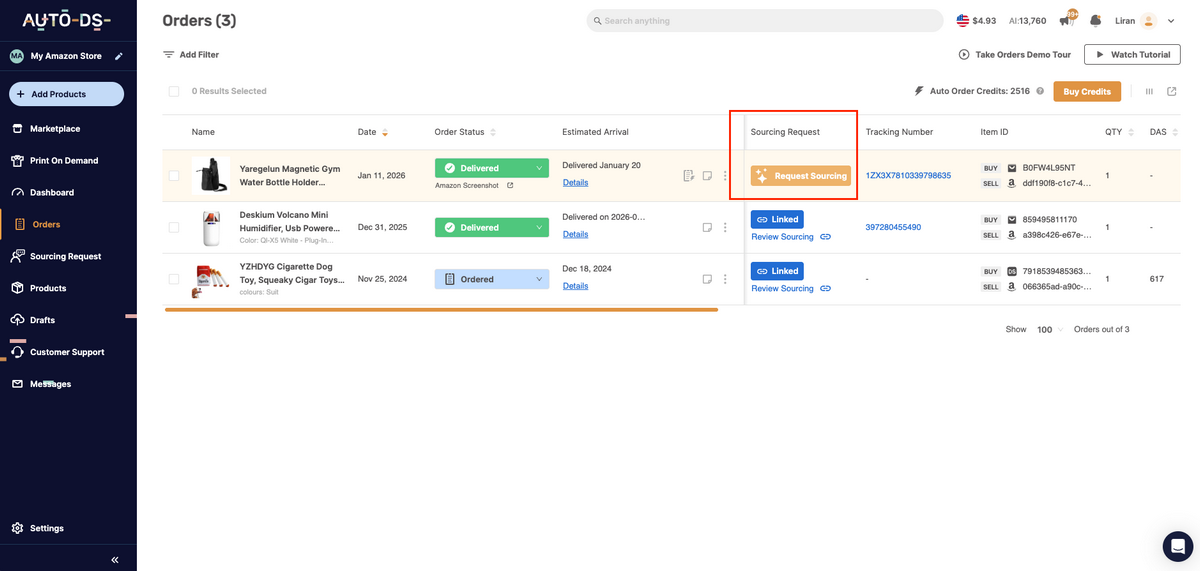Click the Liran user avatar

coord(1148,20)
